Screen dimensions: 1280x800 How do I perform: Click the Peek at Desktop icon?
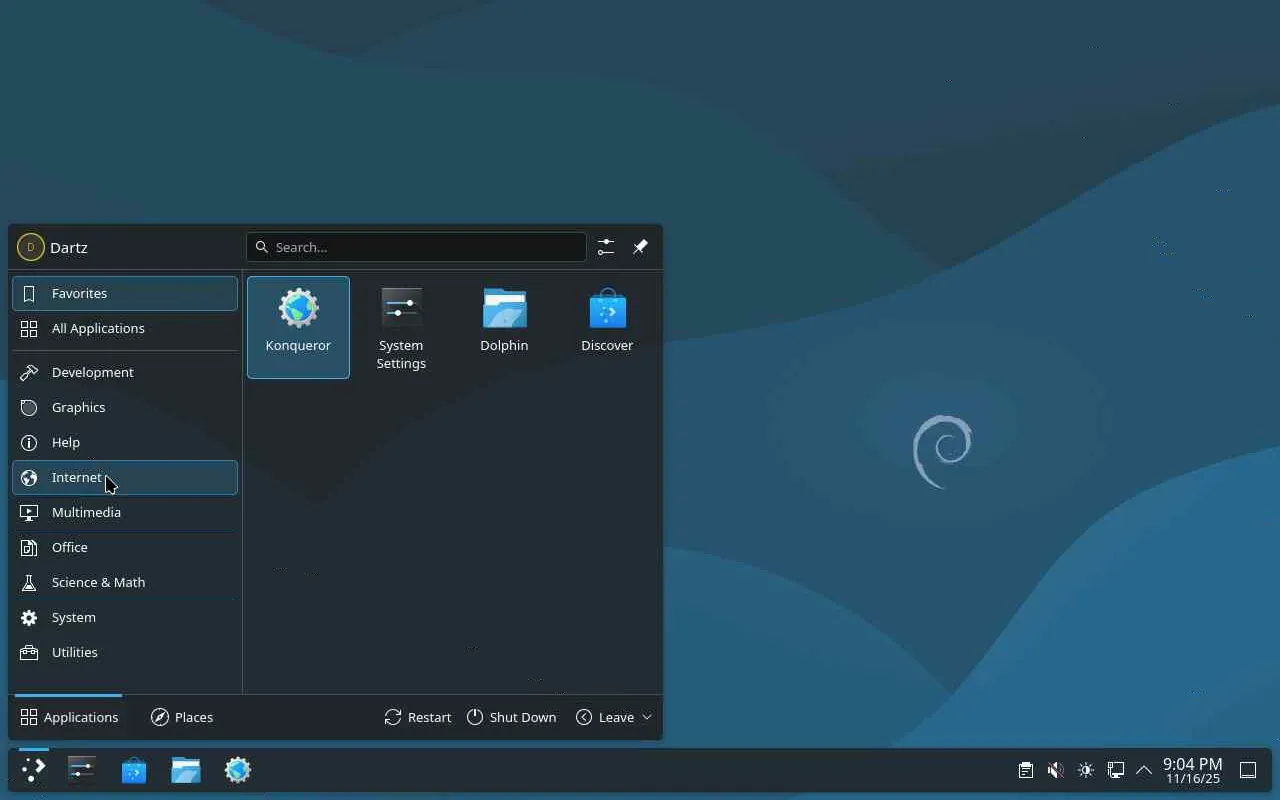(1248, 770)
